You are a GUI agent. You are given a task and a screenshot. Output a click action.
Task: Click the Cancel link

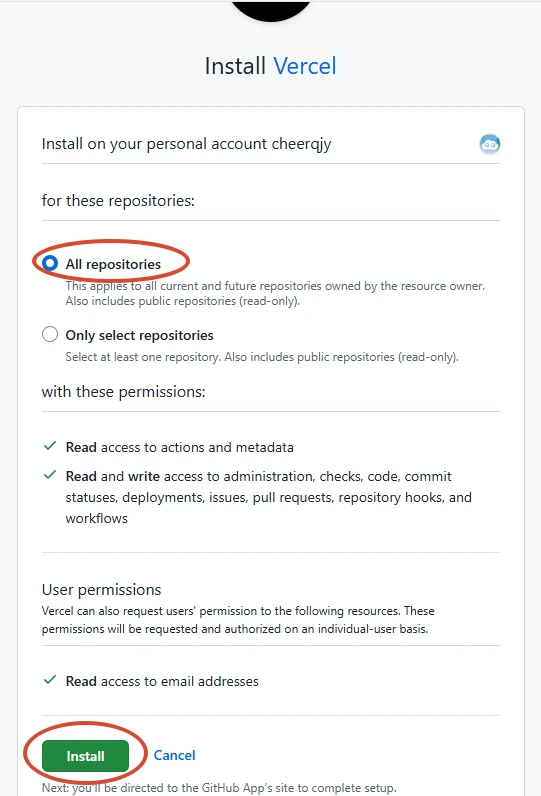coord(175,755)
